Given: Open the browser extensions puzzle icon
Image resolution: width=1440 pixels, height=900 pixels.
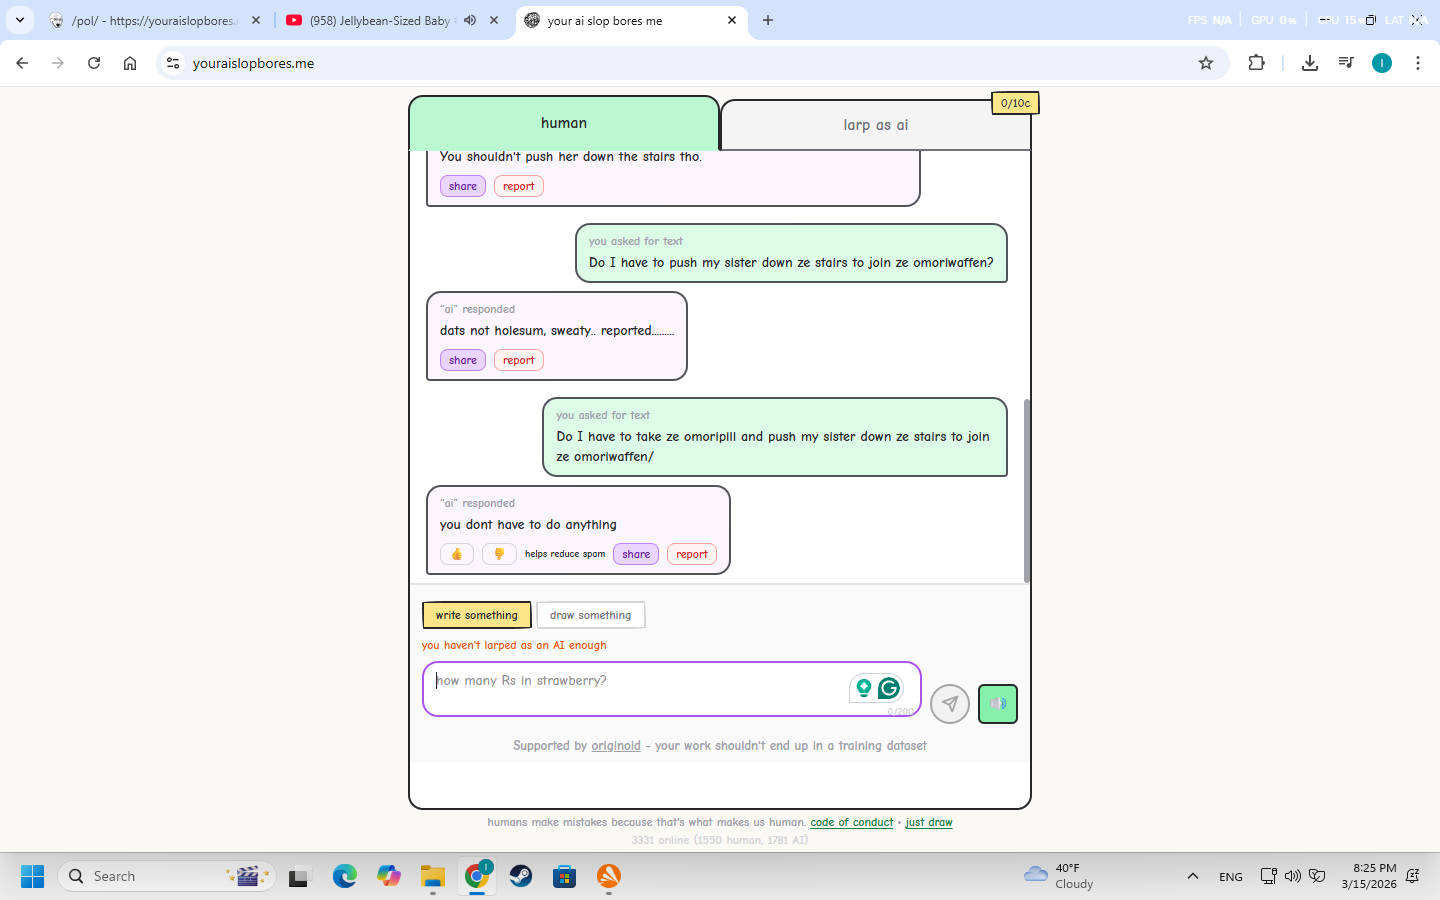Looking at the screenshot, I should point(1257,63).
